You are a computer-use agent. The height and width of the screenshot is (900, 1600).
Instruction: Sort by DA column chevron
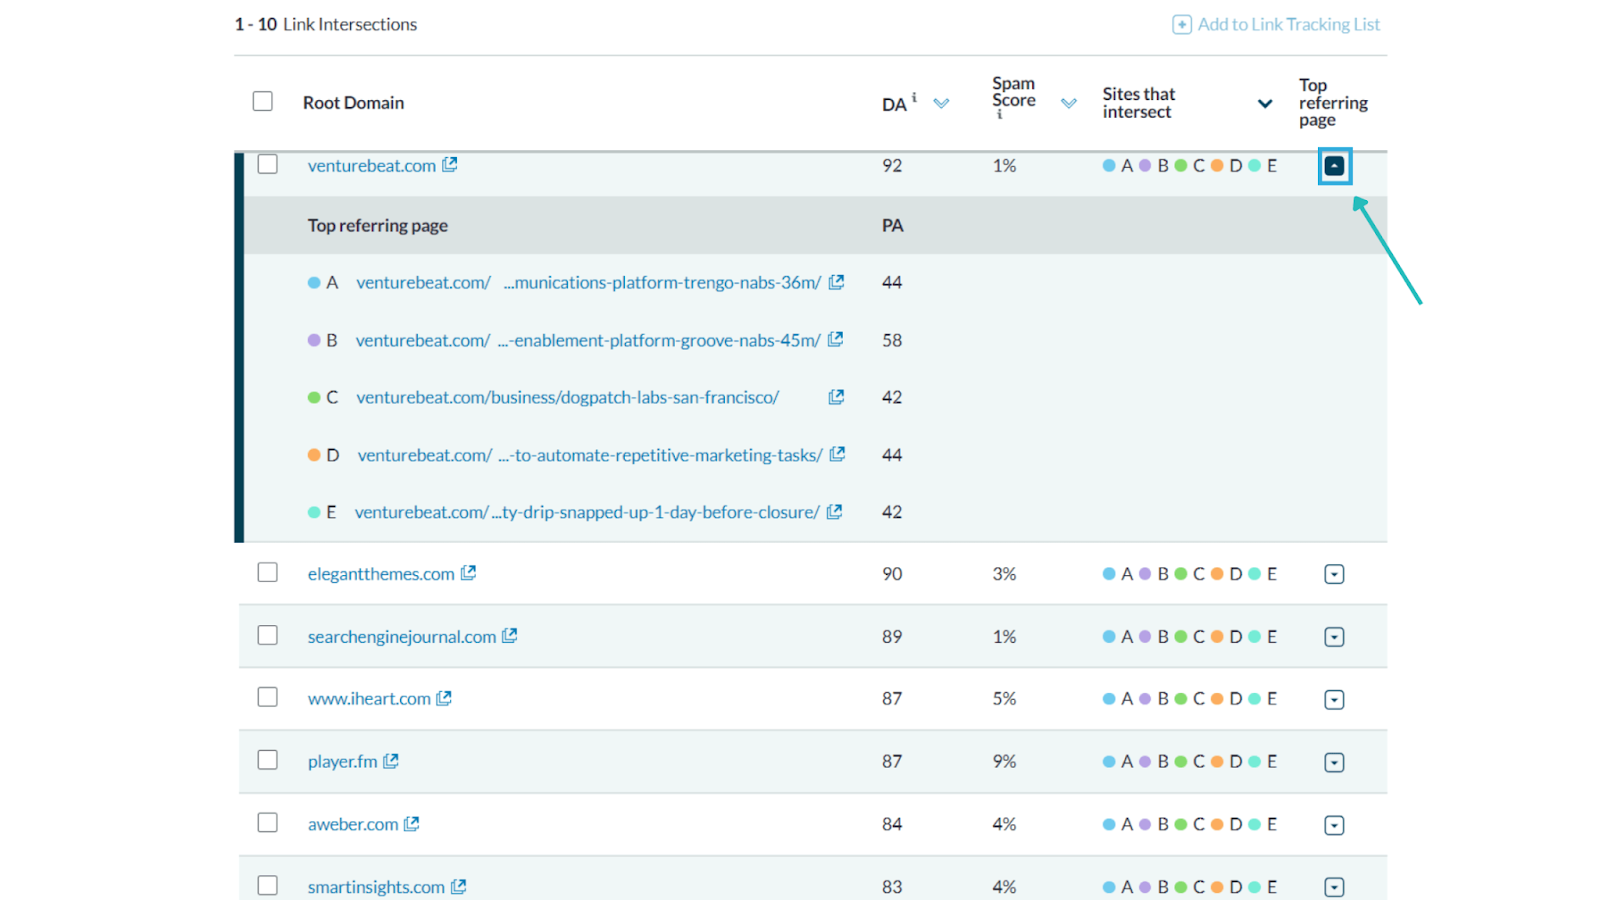click(x=941, y=103)
